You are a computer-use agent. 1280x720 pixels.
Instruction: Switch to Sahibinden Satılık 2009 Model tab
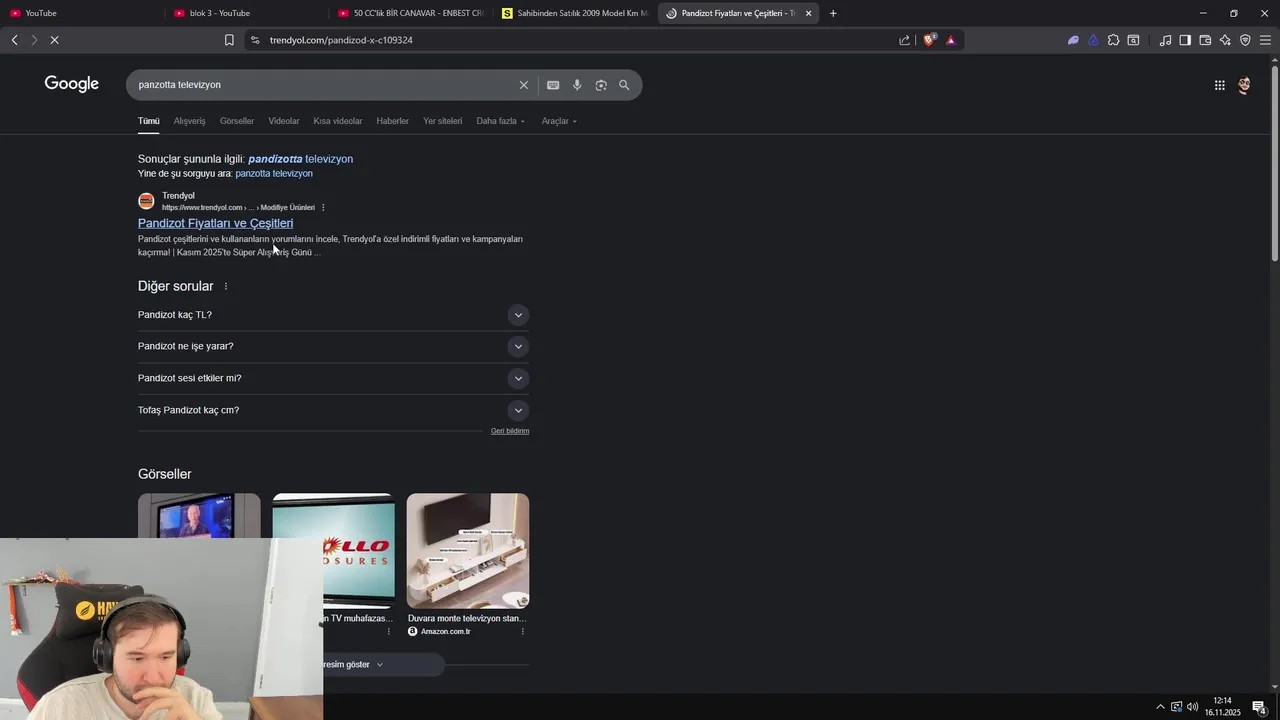click(x=575, y=13)
